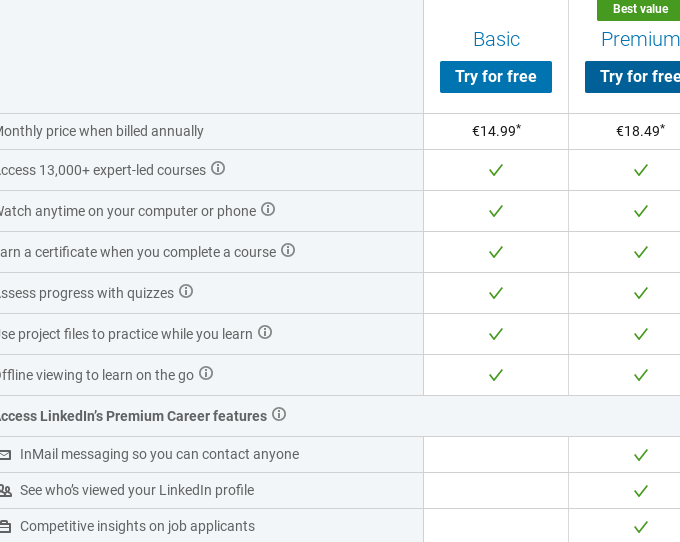The height and width of the screenshot is (542, 680).
Task: Click info icon beside project files row
Action: click(265, 333)
